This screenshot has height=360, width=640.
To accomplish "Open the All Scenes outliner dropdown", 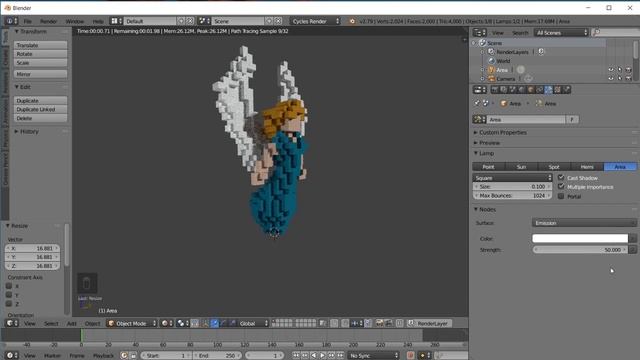I will click(x=562, y=33).
